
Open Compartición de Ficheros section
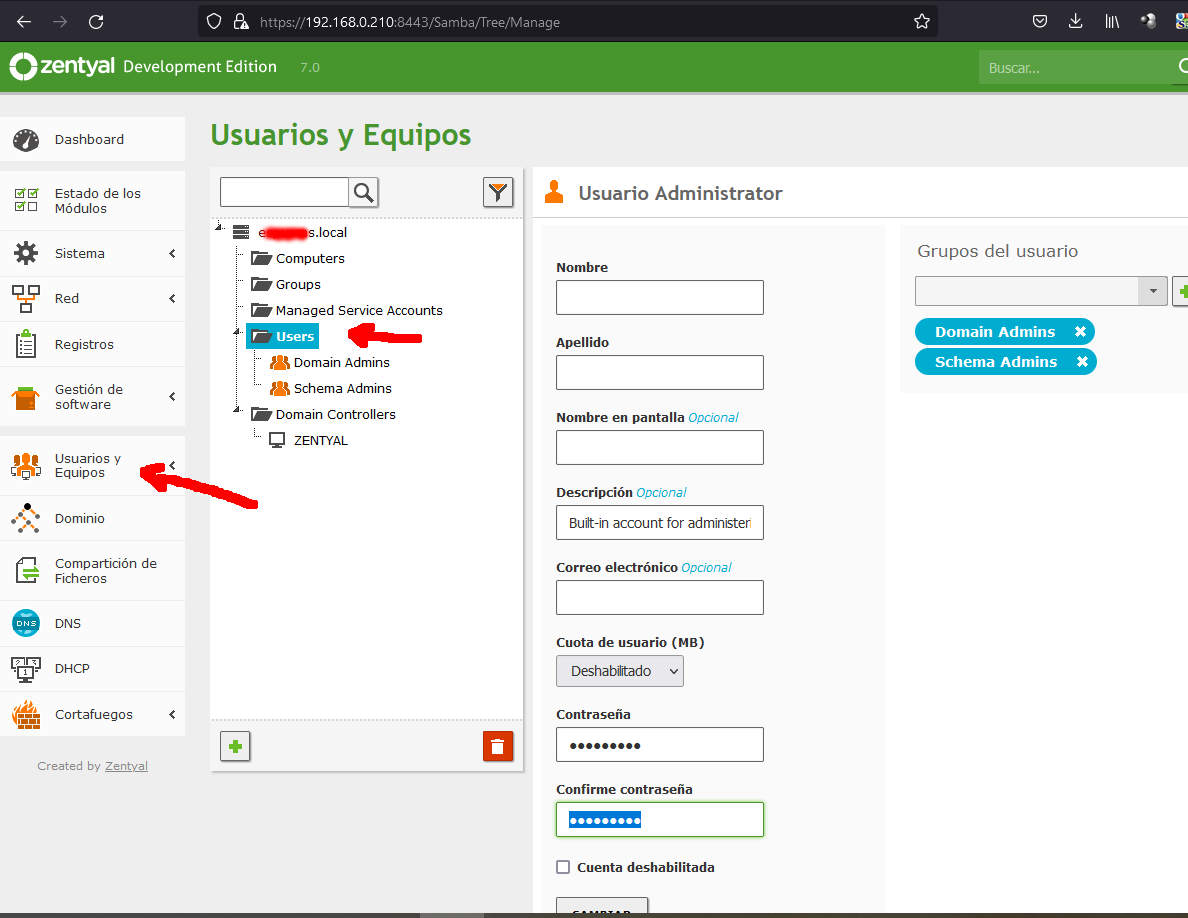pos(92,571)
